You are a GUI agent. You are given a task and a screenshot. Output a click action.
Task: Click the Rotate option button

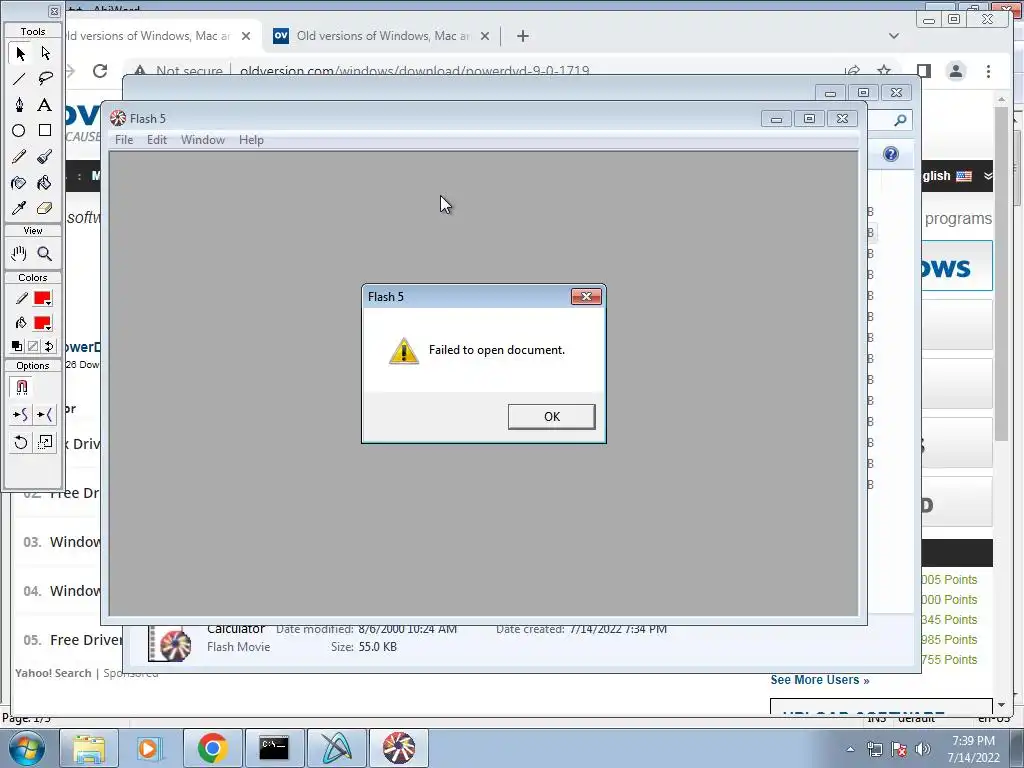click(21, 443)
